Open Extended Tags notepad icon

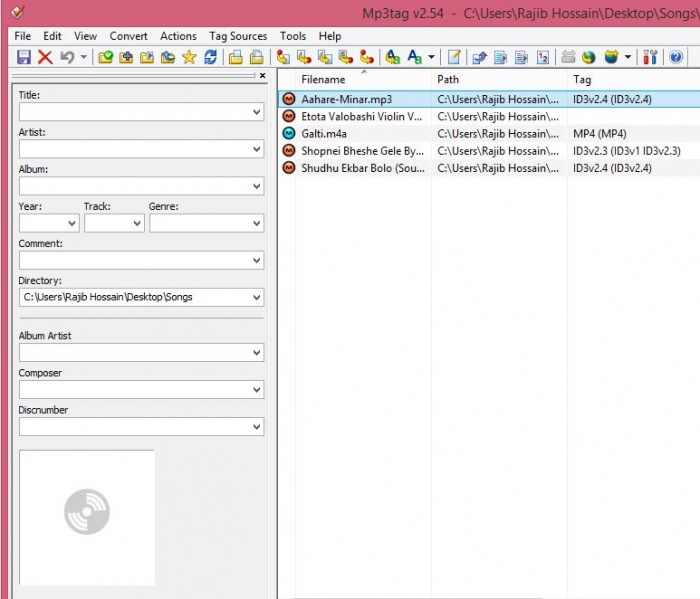pos(454,57)
